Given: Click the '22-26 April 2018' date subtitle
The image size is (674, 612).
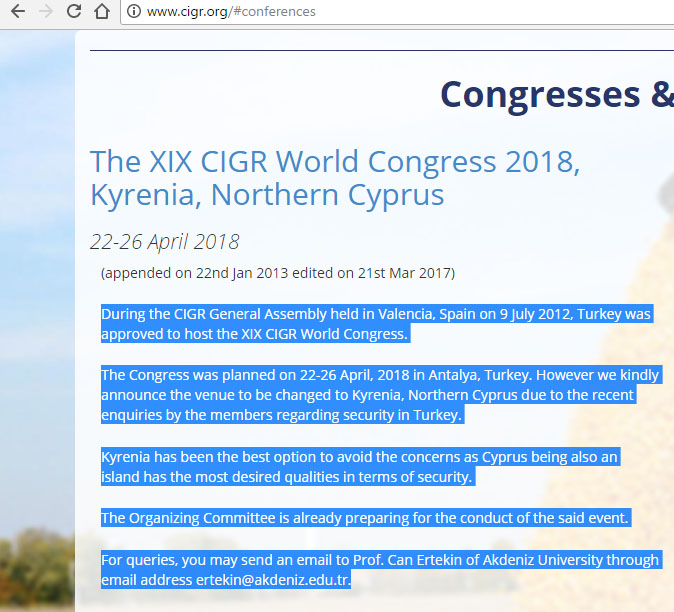Looking at the screenshot, I should tap(165, 242).
